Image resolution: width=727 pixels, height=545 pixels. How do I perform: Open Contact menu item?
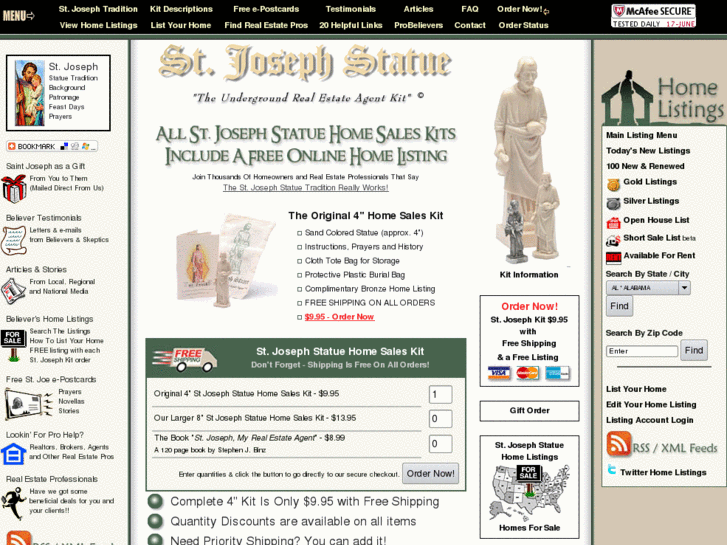pyautogui.click(x=470, y=25)
